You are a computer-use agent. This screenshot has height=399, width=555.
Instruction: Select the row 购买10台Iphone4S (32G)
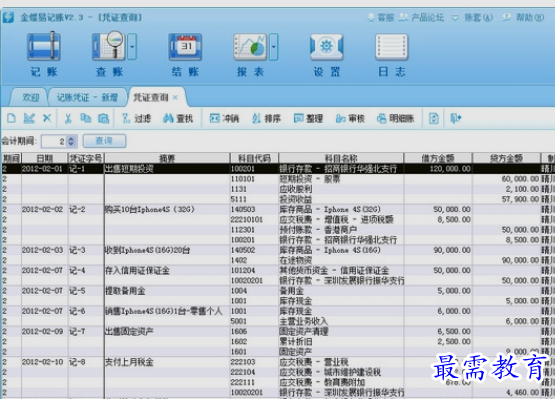pyautogui.click(x=278, y=209)
